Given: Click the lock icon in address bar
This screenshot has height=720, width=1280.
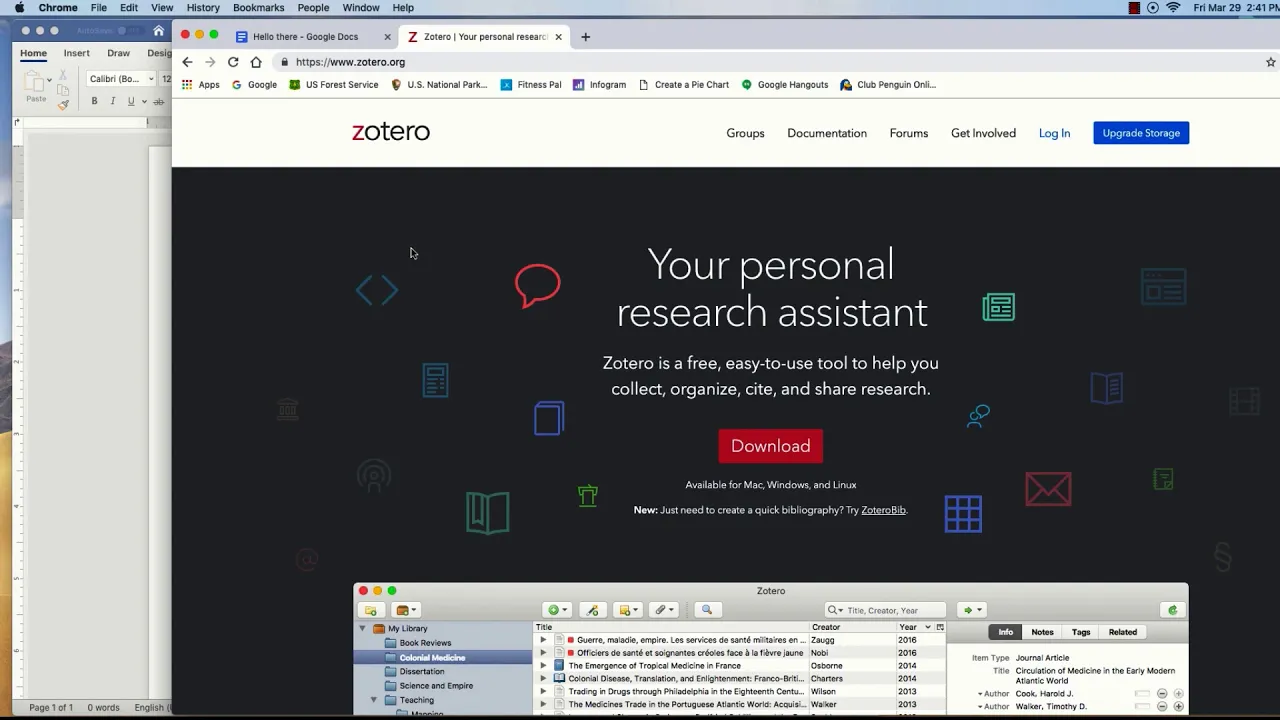Looking at the screenshot, I should point(285,62).
